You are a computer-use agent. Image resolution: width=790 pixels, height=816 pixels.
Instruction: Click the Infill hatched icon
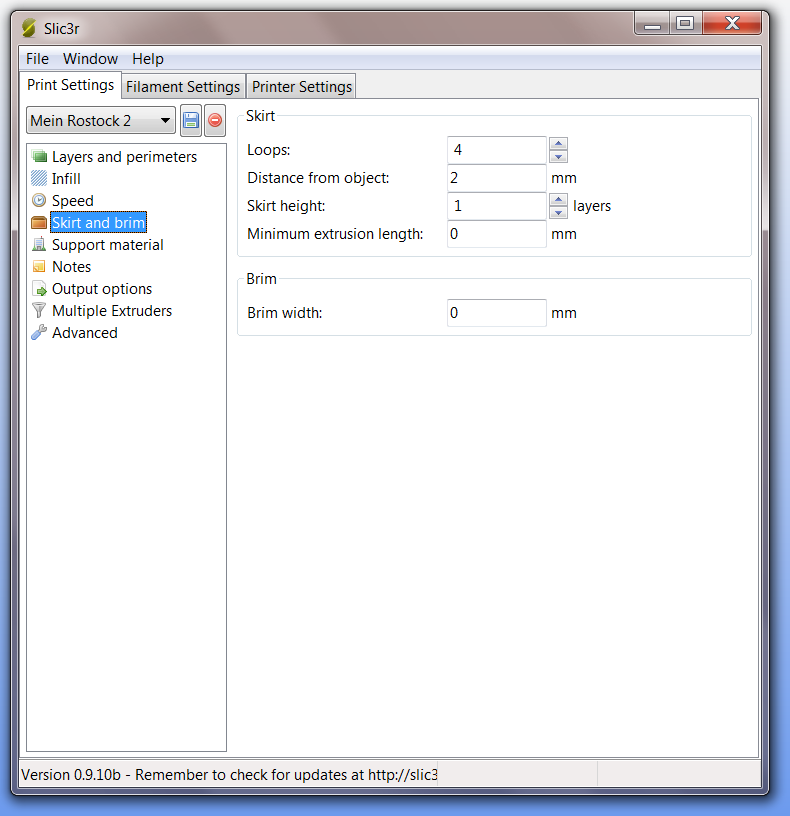[39, 178]
